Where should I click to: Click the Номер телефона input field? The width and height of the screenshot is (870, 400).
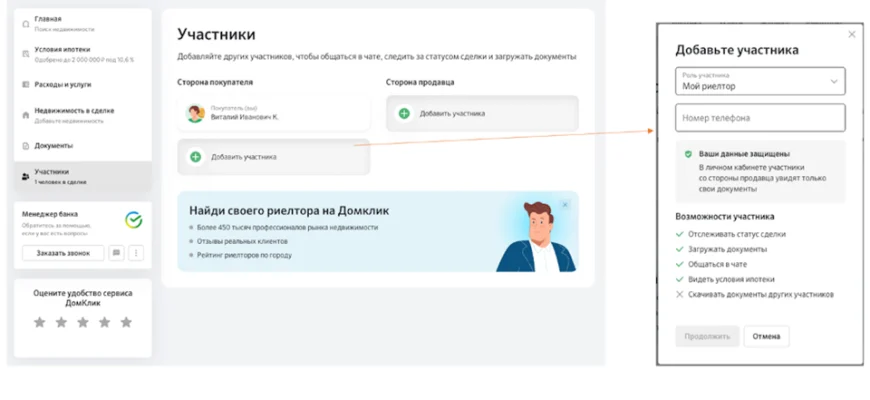[x=760, y=118]
